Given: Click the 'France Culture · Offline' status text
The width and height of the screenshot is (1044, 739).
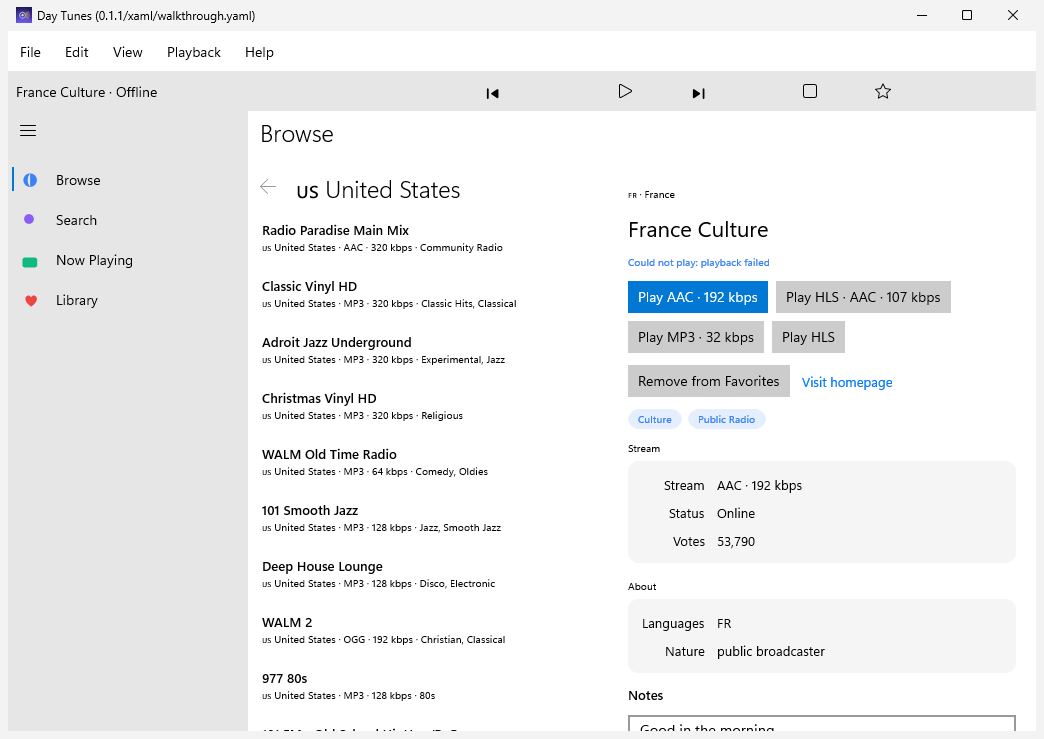Looking at the screenshot, I should 87,92.
